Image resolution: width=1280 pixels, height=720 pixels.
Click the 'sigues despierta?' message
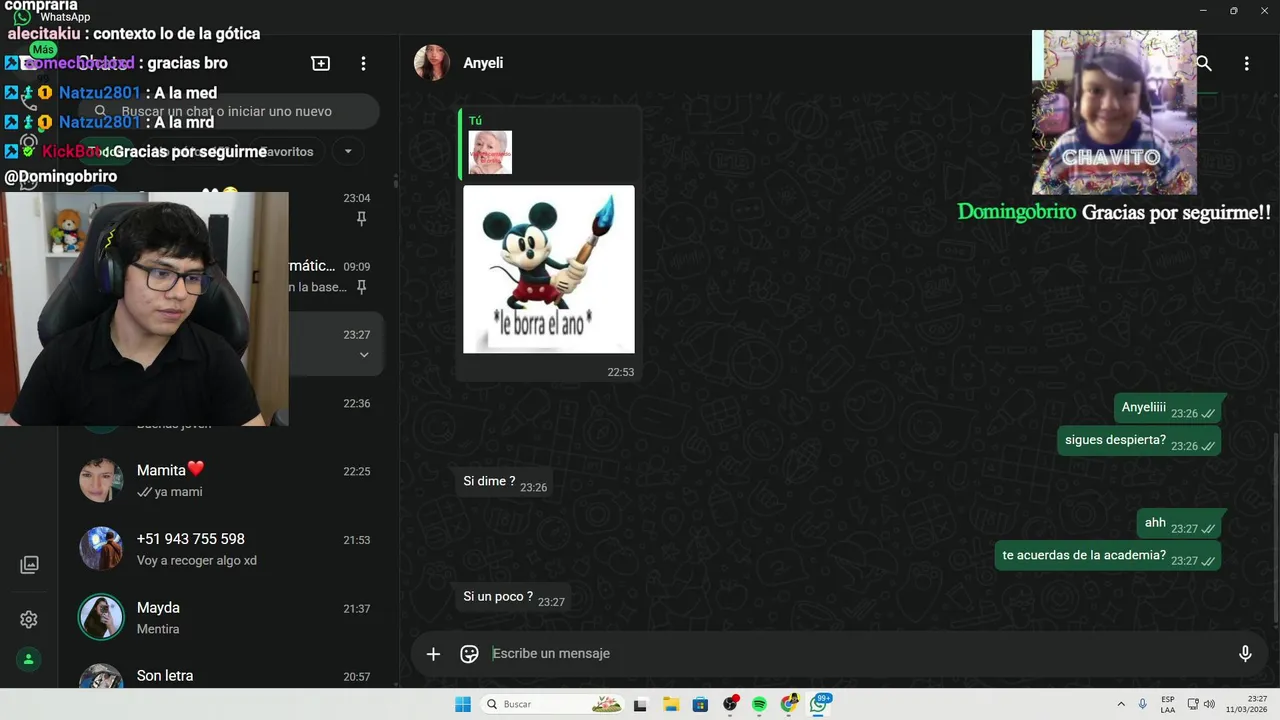coord(1139,441)
